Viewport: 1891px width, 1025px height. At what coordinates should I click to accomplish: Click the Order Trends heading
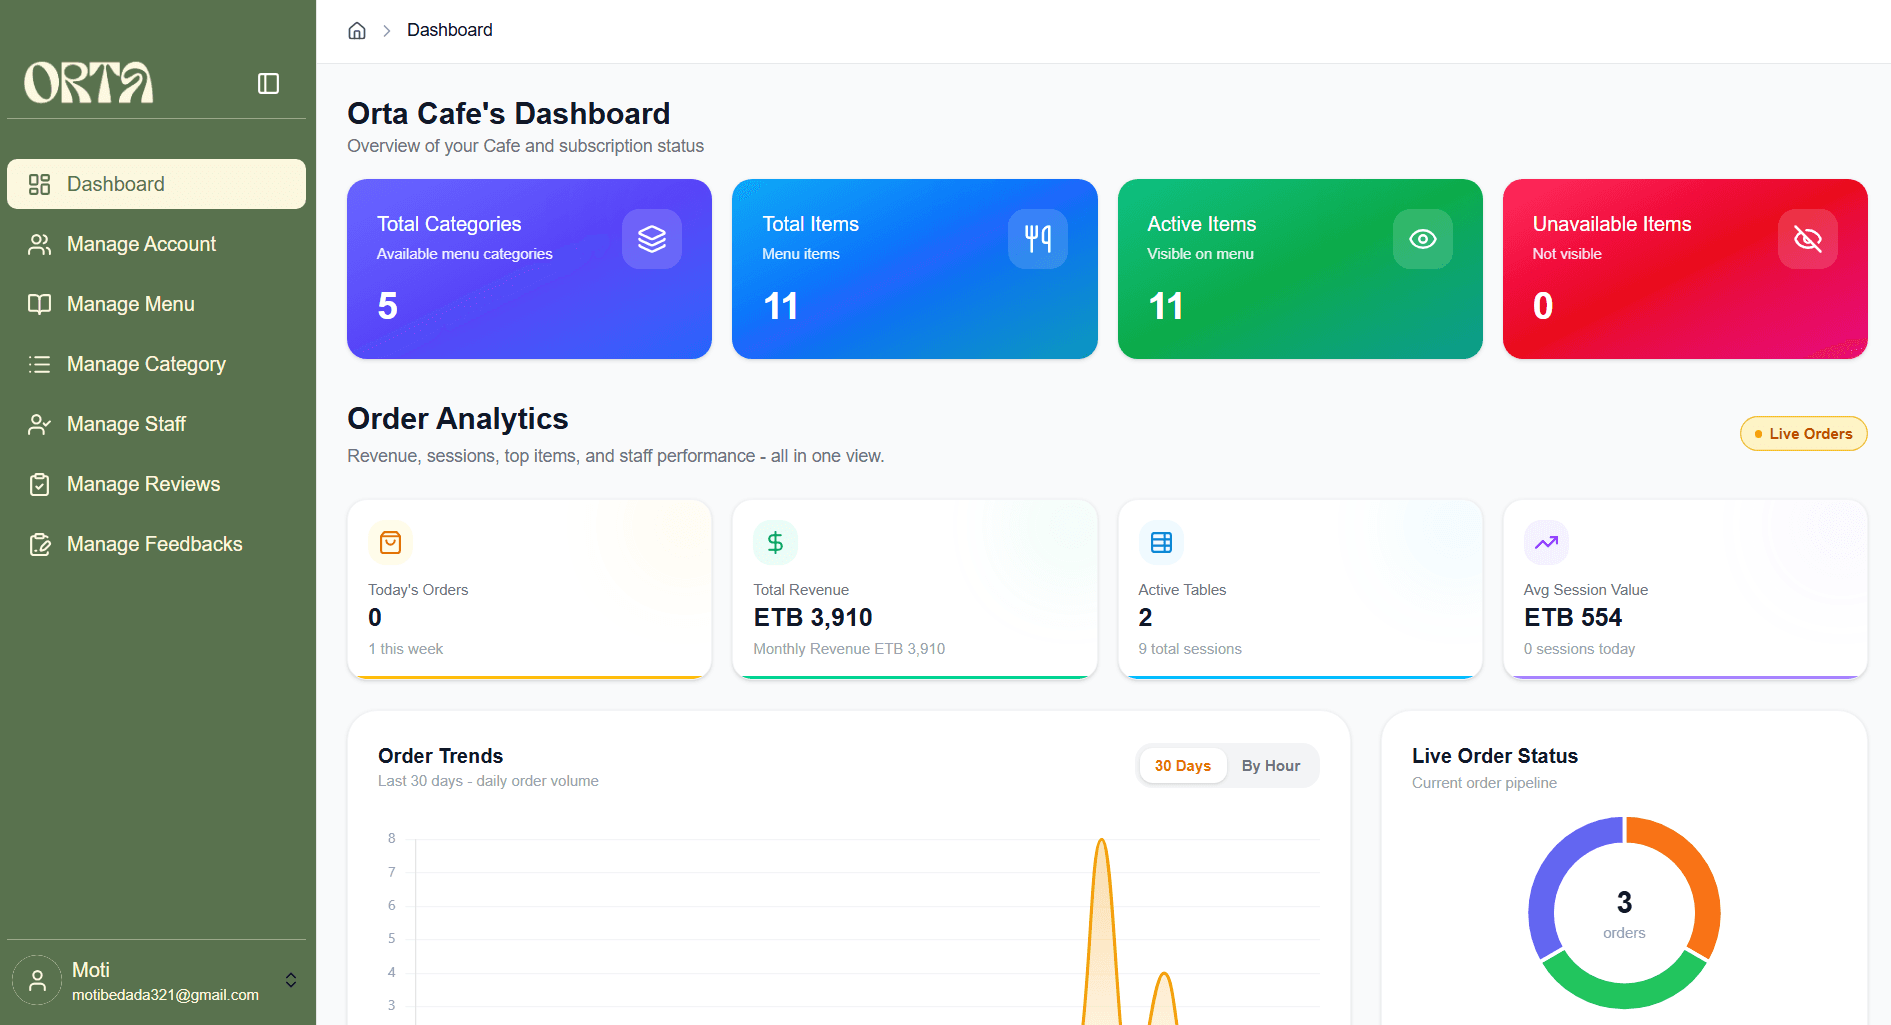(x=440, y=756)
